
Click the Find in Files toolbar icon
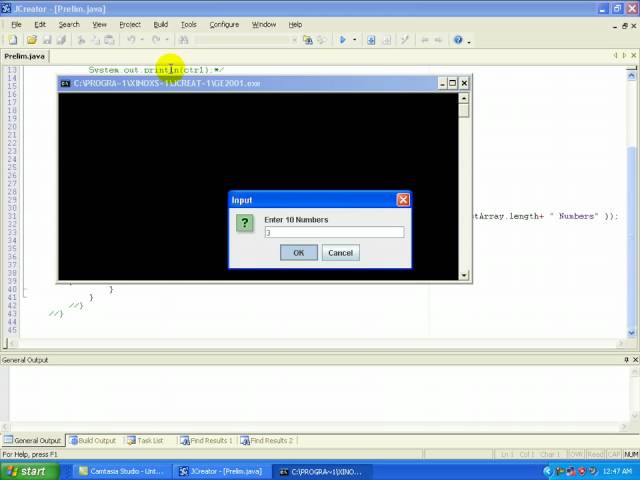click(308, 40)
